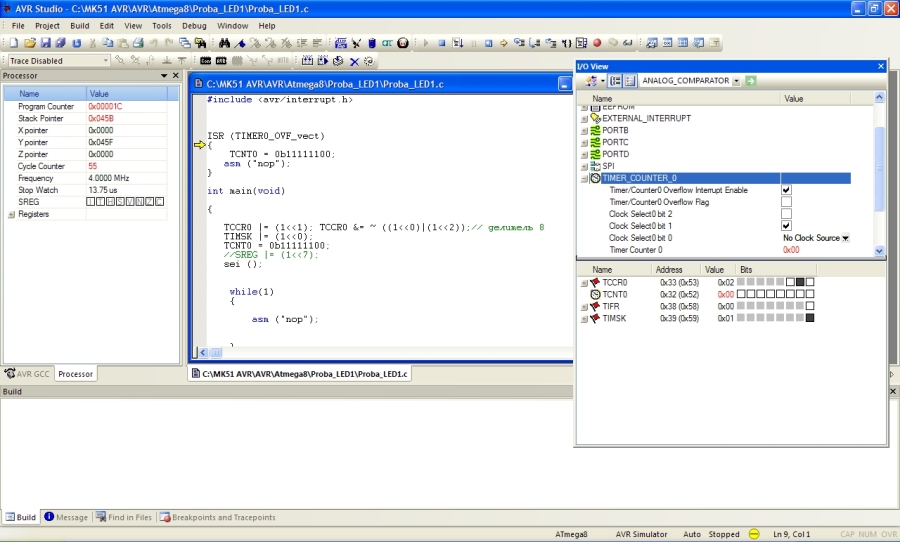Select the TCNT0 register row

[x=614, y=294]
